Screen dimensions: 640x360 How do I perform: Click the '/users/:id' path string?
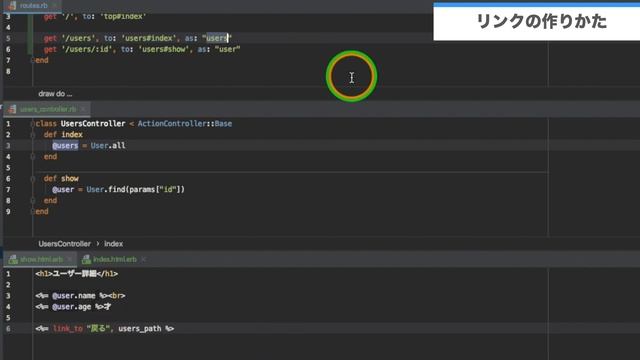click(87, 49)
